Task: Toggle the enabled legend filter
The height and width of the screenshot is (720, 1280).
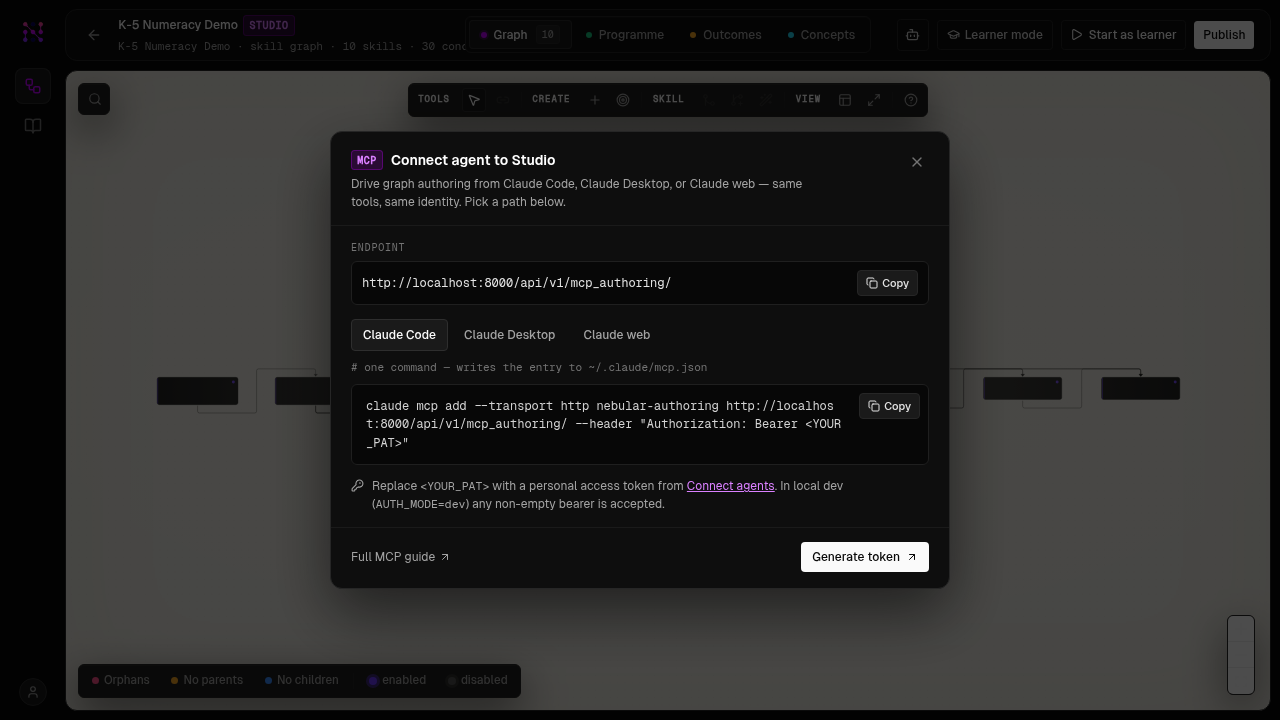Action: pos(396,680)
